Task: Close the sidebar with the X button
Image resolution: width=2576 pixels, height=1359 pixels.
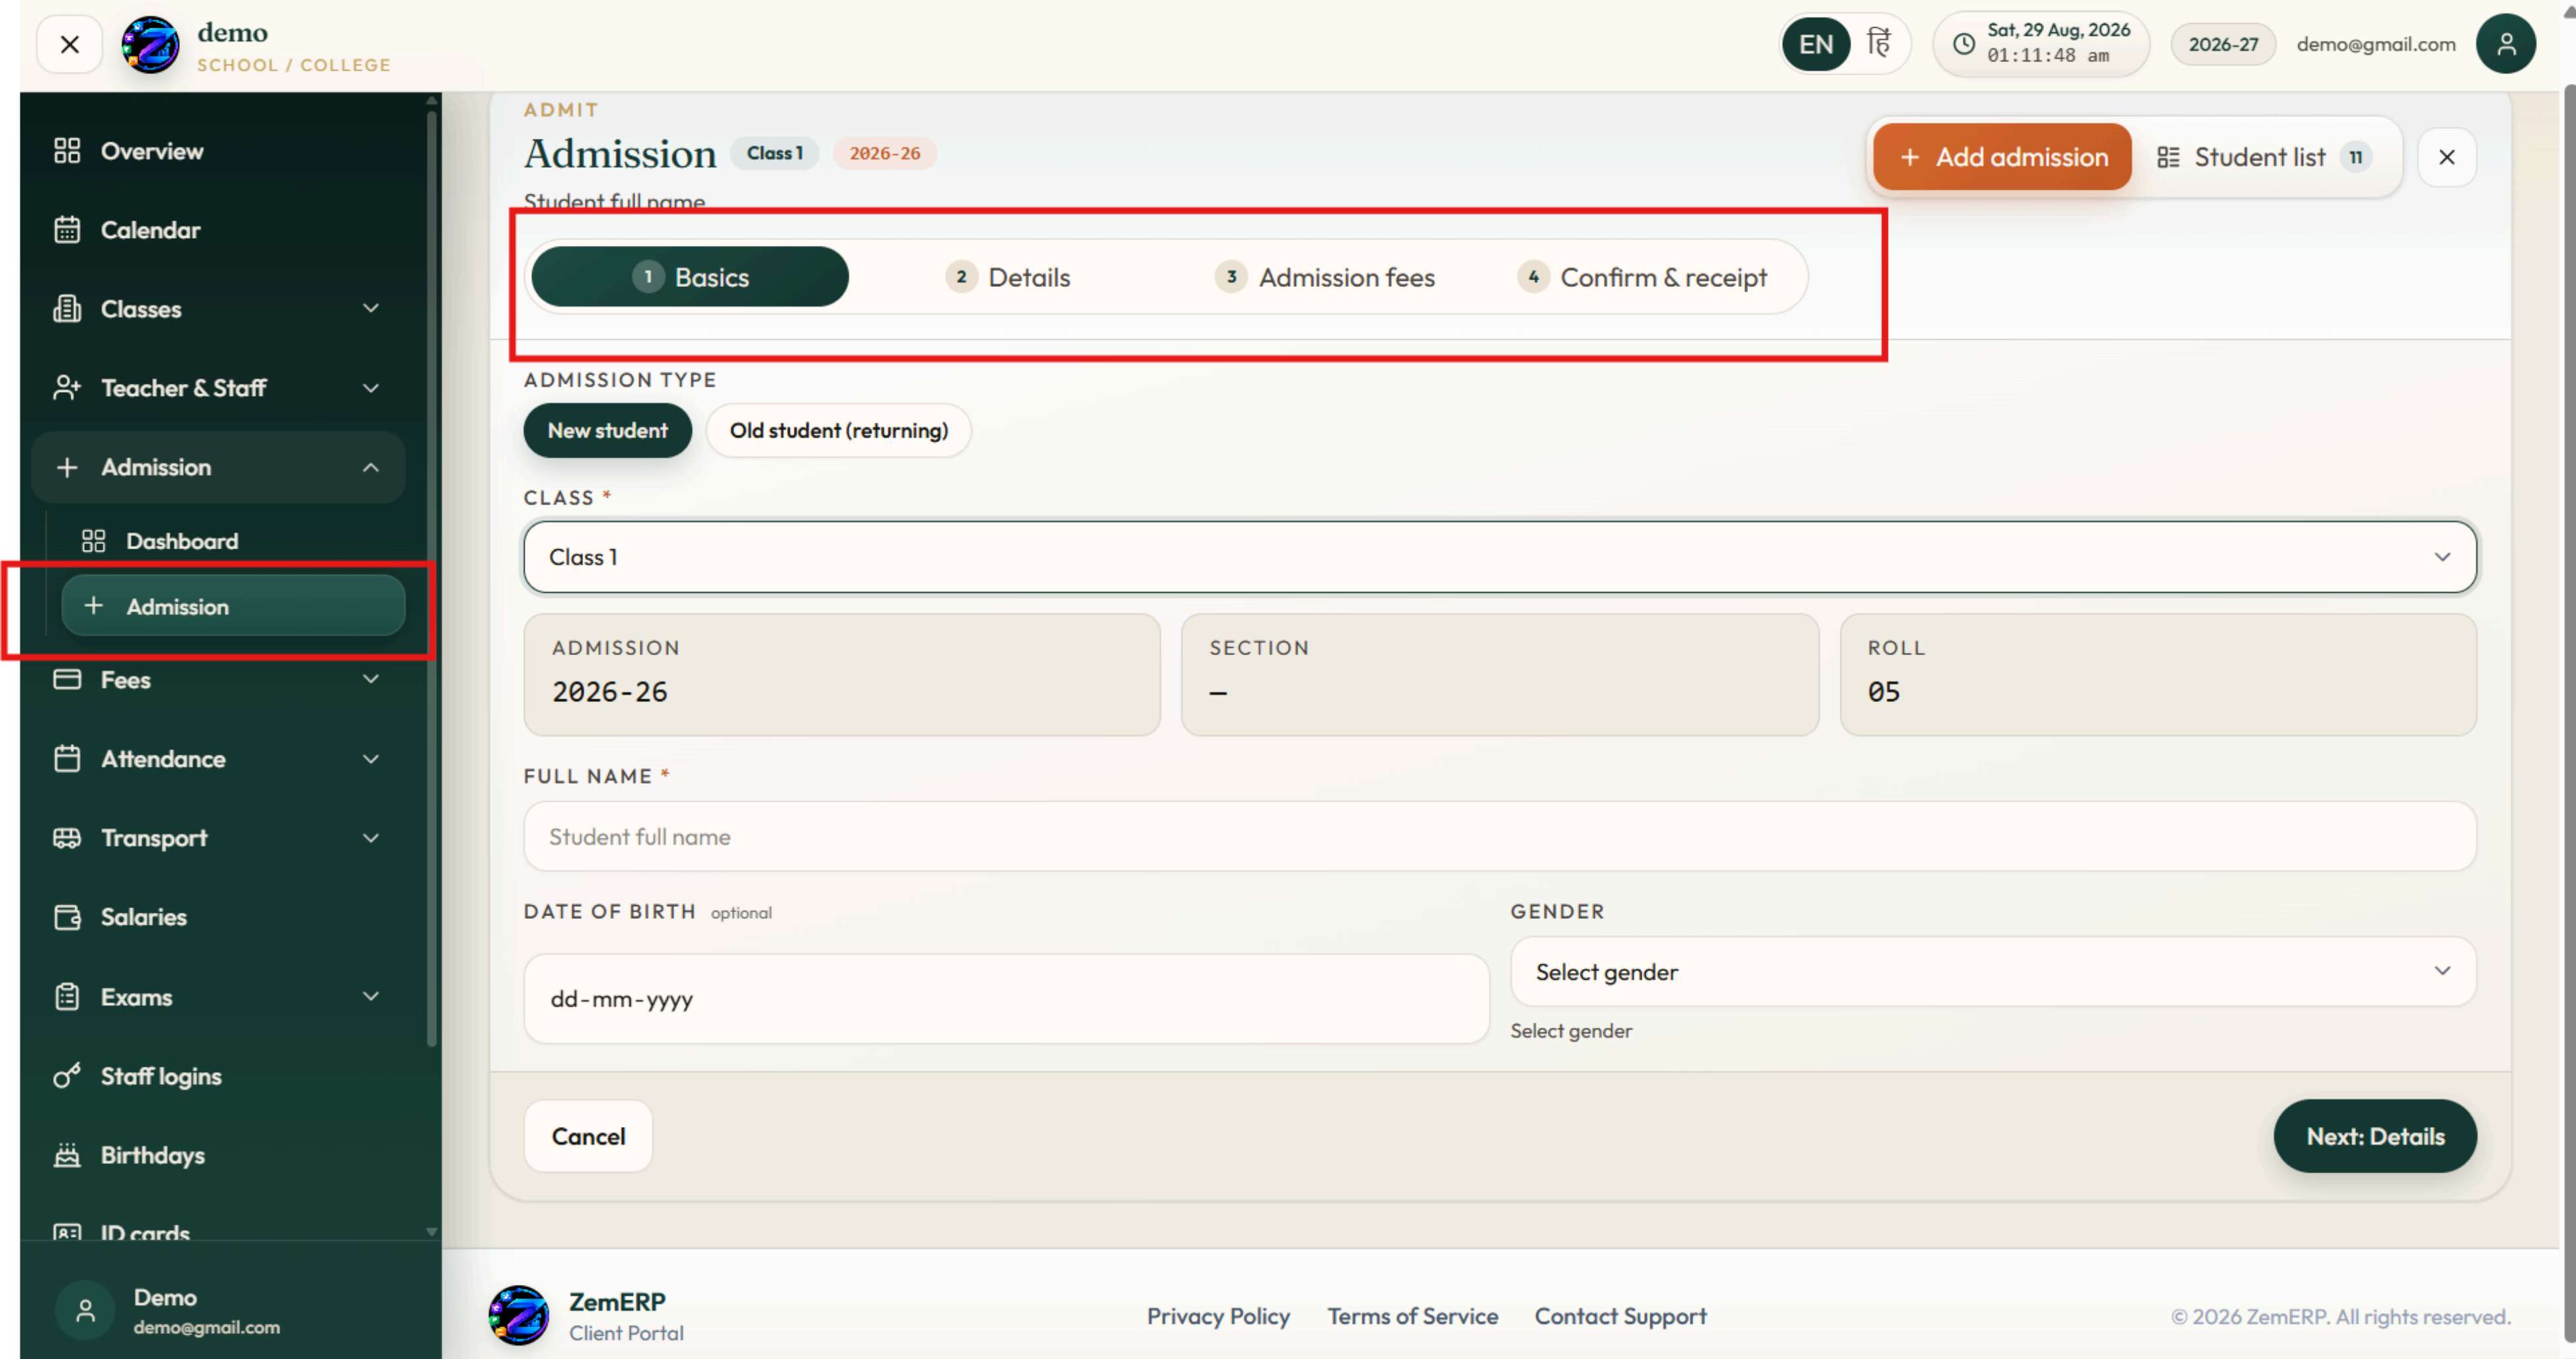Action: click(69, 45)
